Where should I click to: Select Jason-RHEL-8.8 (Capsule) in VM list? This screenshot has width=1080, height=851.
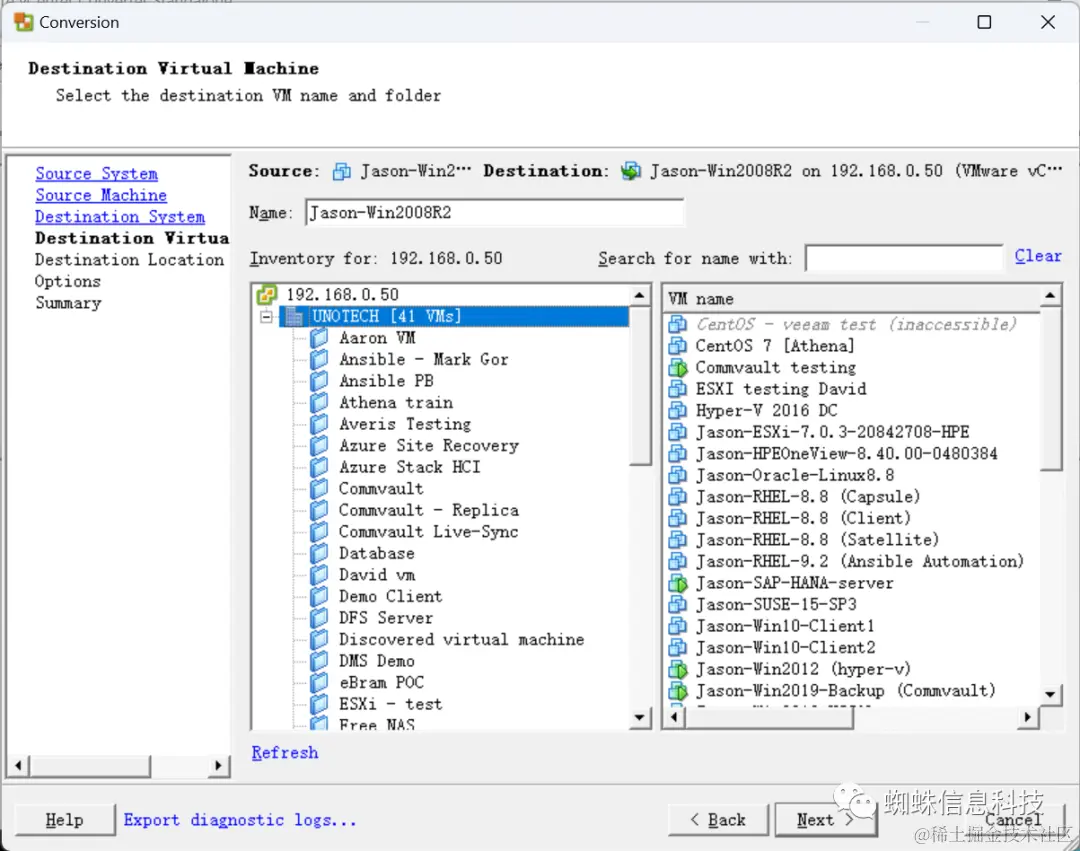808,497
